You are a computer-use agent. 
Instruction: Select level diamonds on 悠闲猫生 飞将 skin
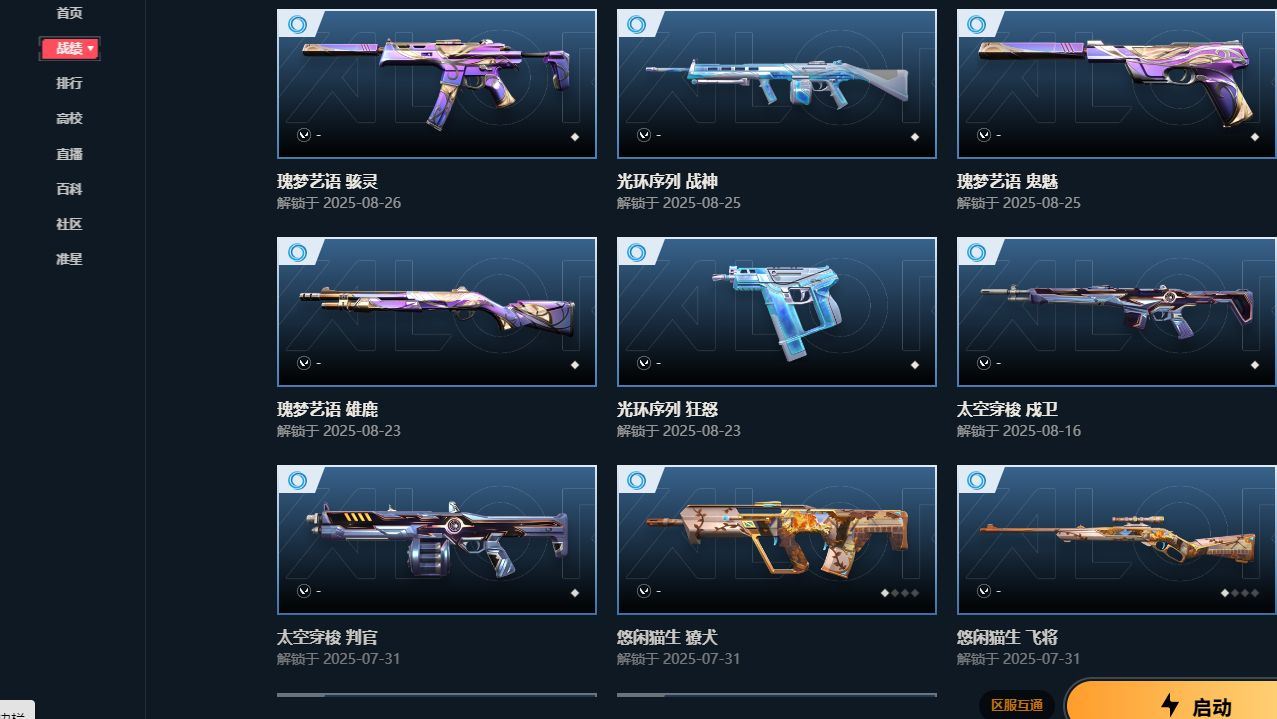coord(1239,593)
